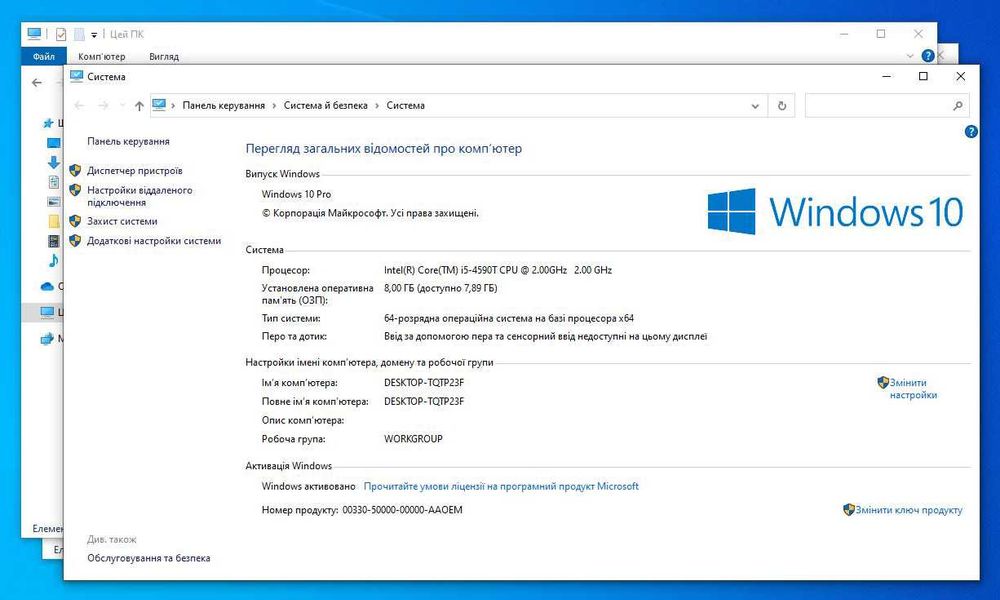Select the Downloads arrow icon in Цей ПК sidebar

[54, 162]
